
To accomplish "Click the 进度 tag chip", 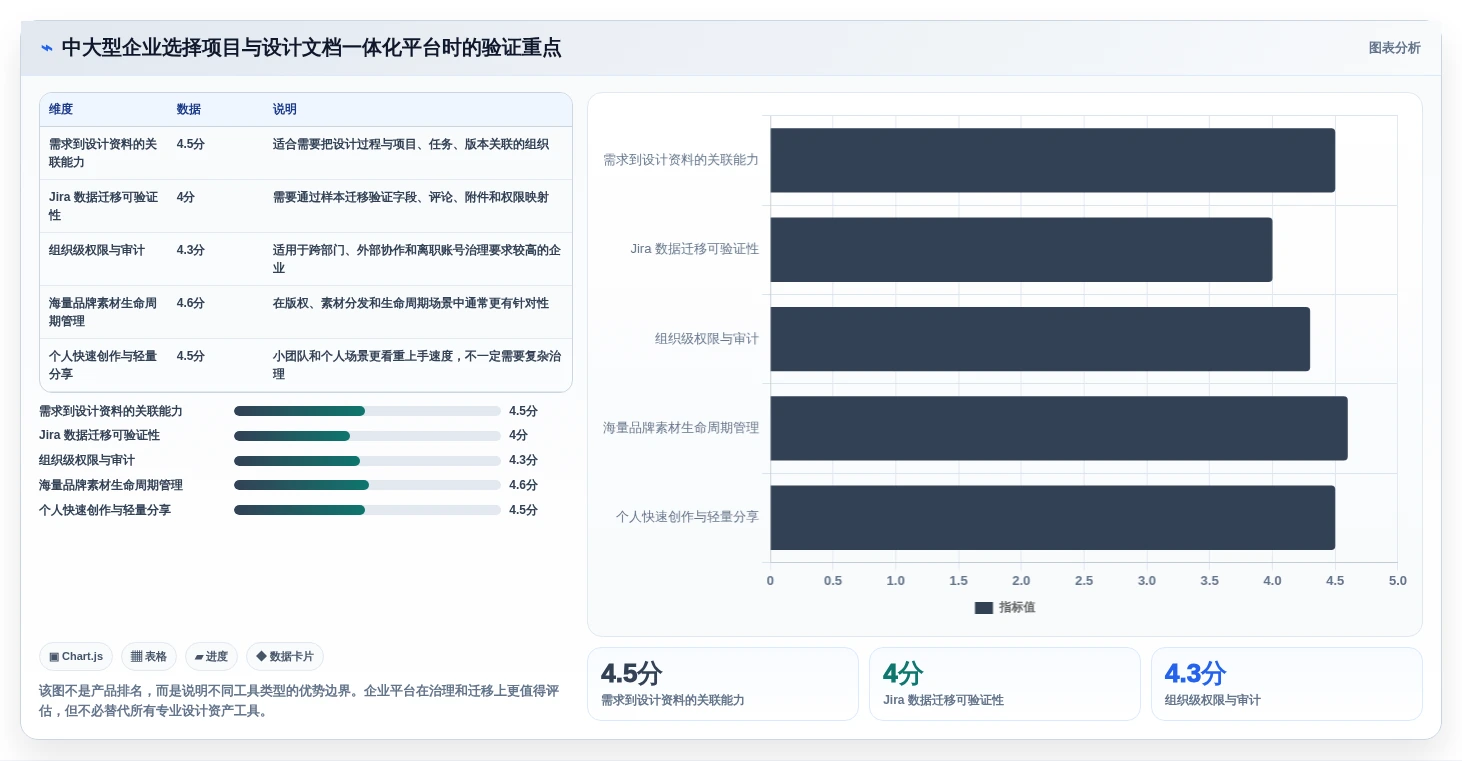I will tap(211, 656).
